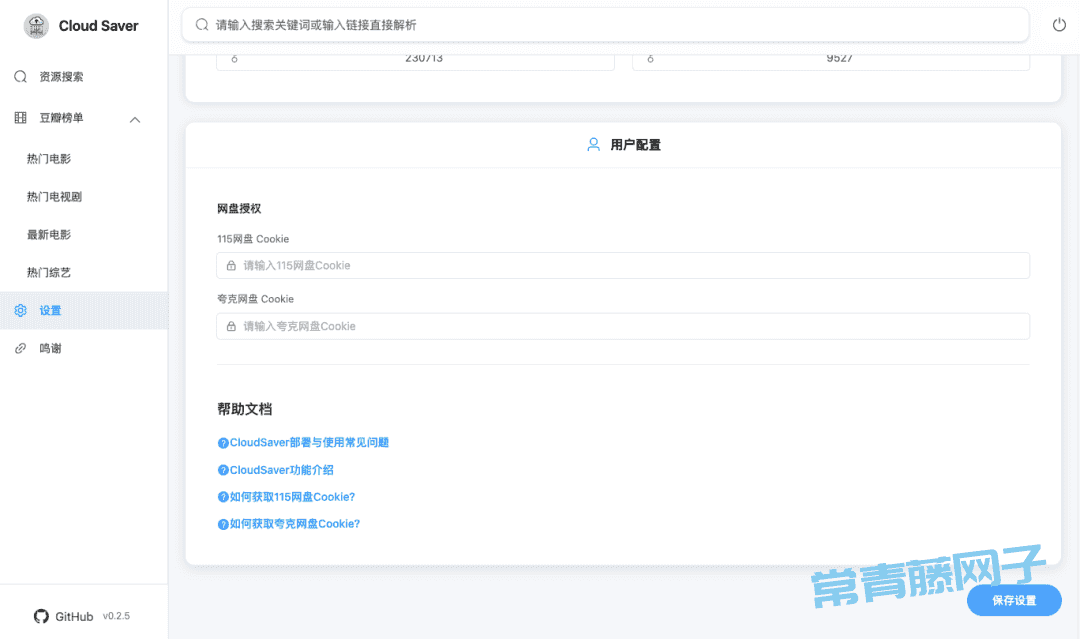Click the 豆瓣榜单 grid icon
This screenshot has width=1080, height=639.
21,118
